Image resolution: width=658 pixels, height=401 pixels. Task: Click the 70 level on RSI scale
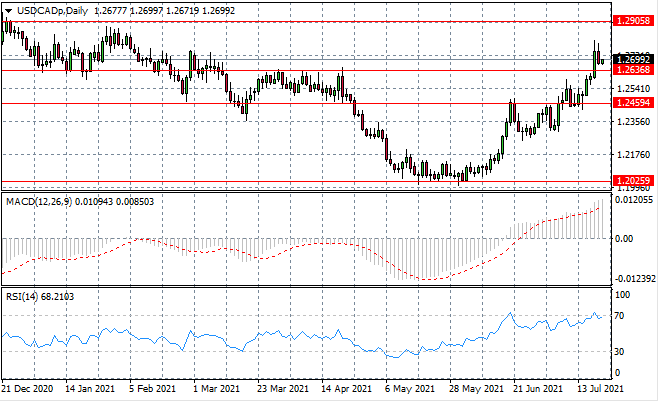click(x=621, y=316)
